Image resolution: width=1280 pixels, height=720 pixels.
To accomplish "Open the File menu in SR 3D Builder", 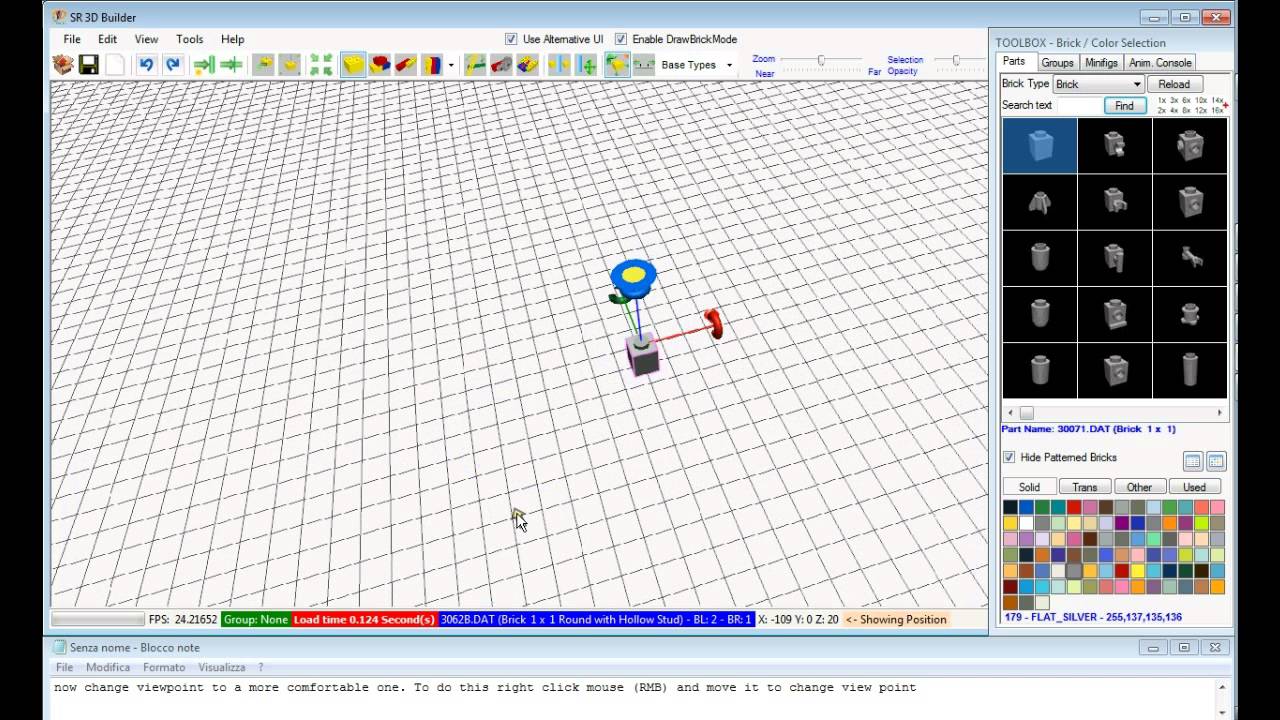I will pyautogui.click(x=72, y=39).
